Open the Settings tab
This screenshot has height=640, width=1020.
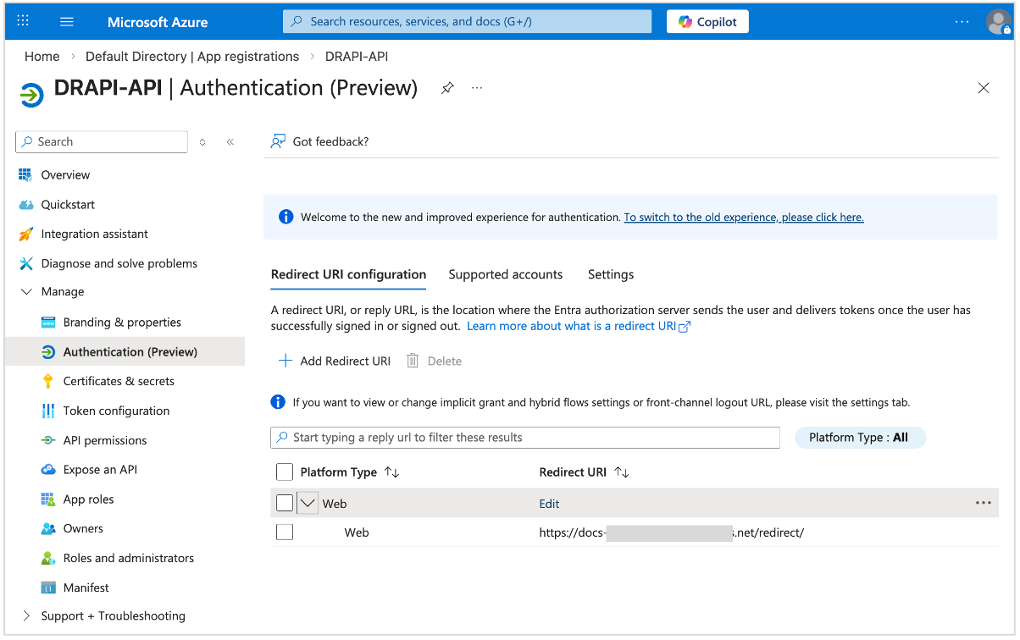click(x=610, y=274)
